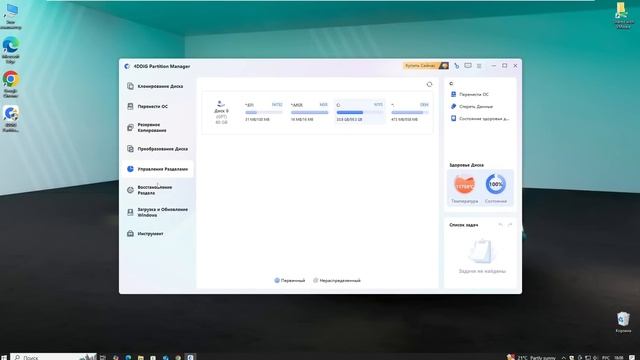Open weather widget on taskbar
This screenshot has height=360, width=640.
[x=531, y=357]
